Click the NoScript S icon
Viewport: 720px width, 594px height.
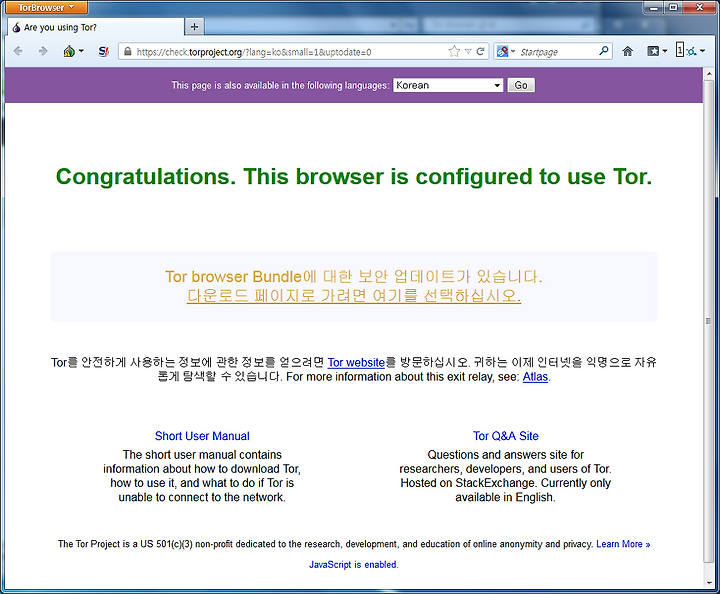[104, 51]
